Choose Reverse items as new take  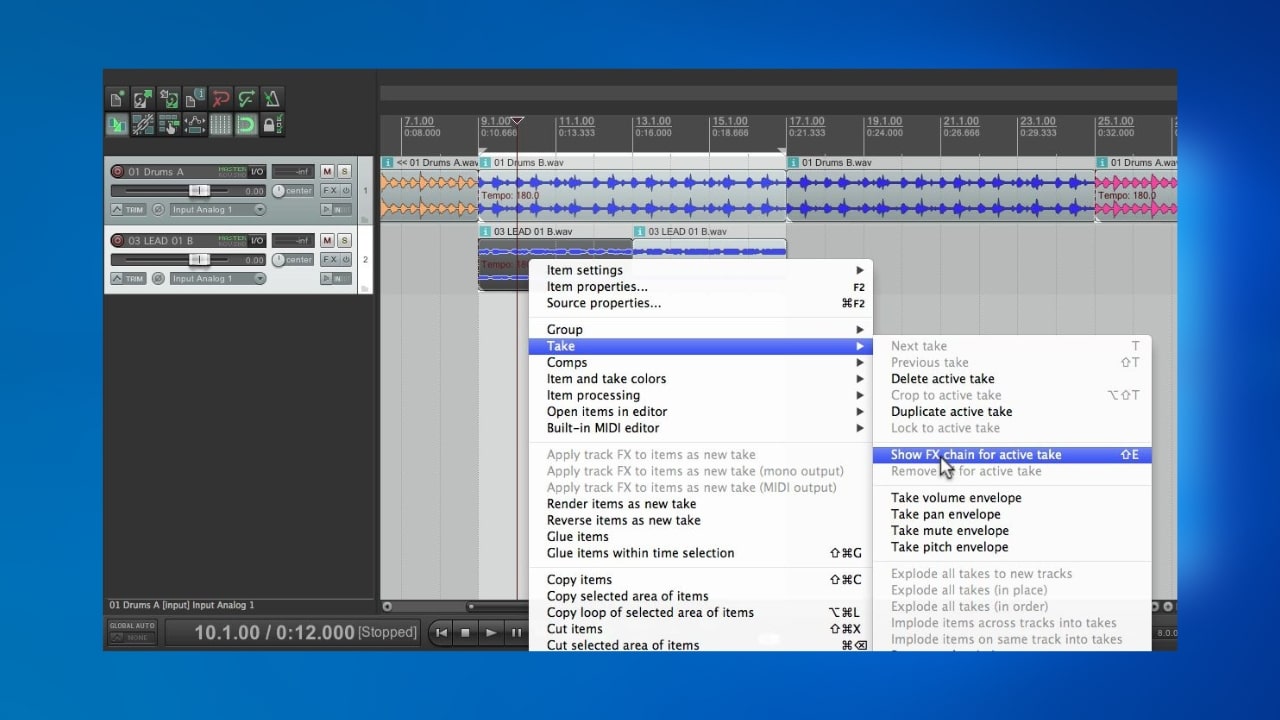coord(700,520)
